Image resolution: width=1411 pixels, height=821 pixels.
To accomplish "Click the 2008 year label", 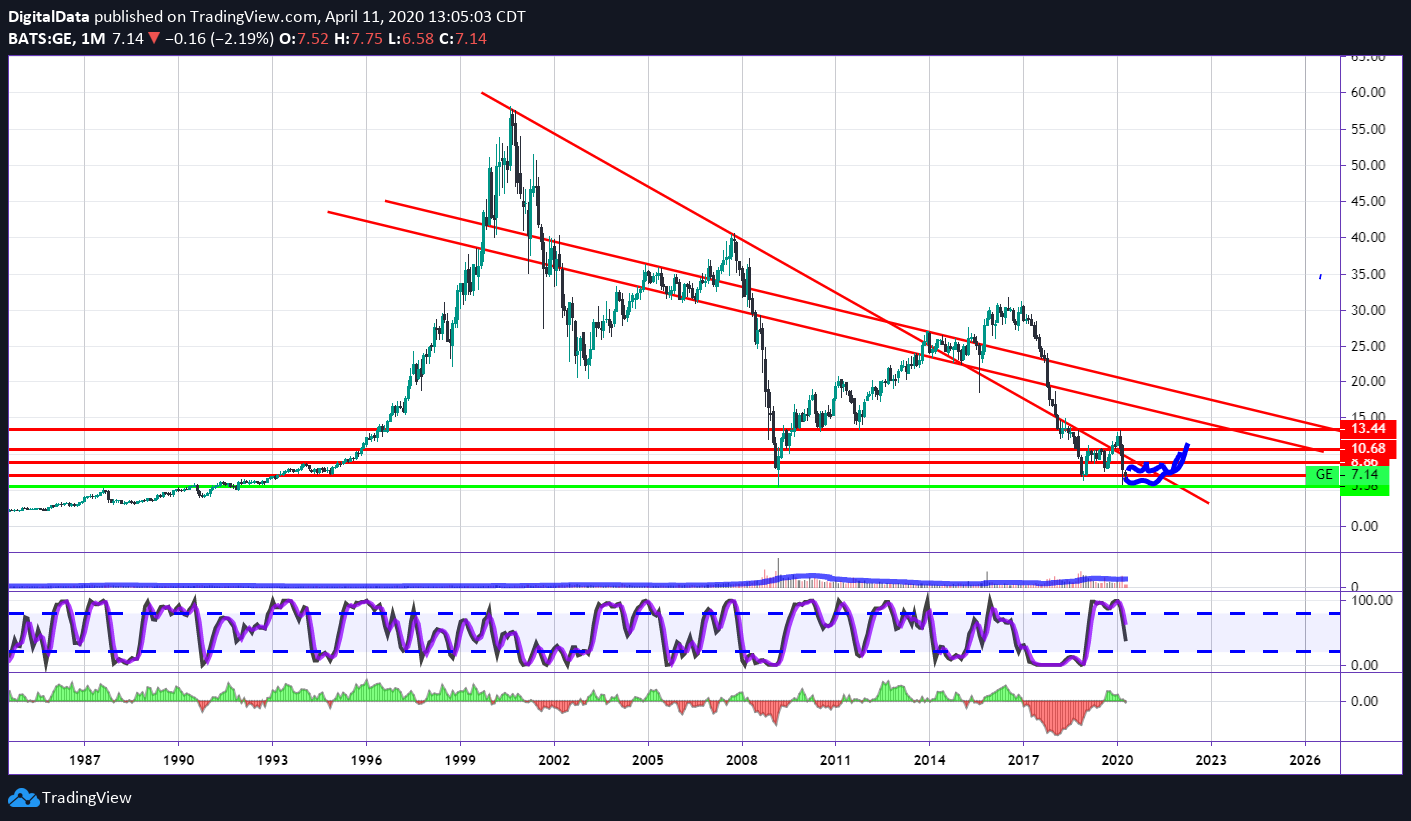I will pos(742,759).
